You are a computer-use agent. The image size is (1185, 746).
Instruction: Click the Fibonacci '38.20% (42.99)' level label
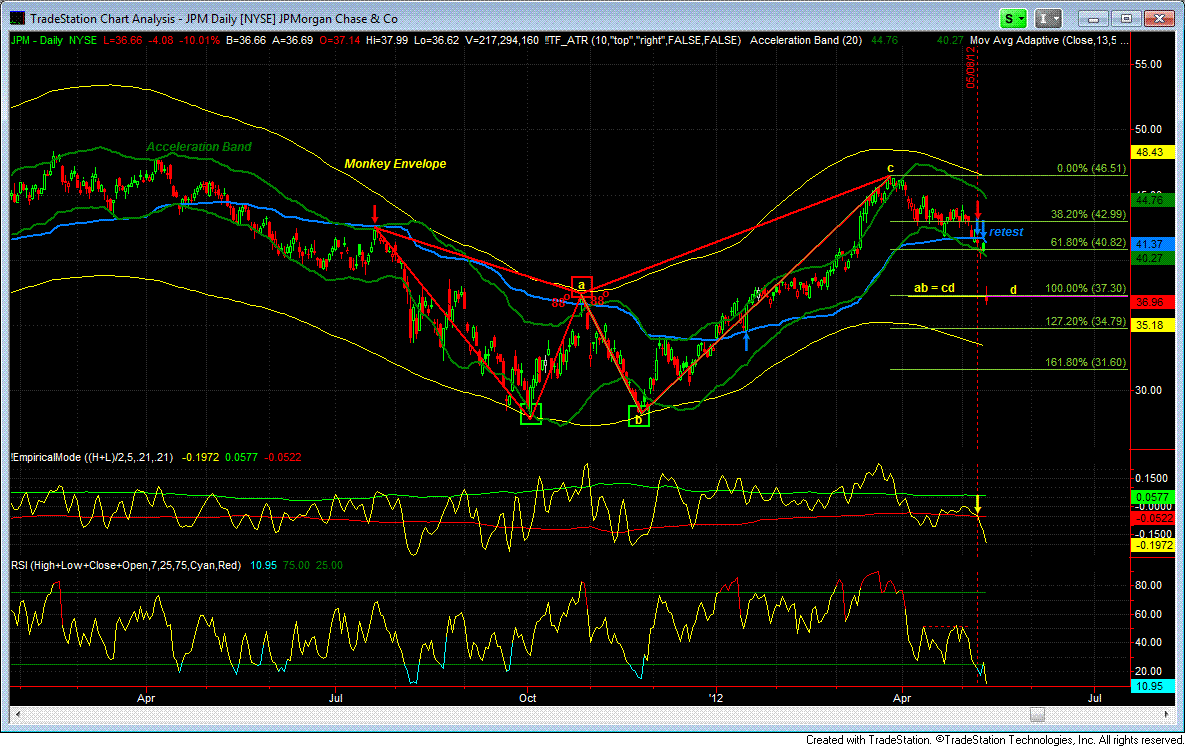[1088, 215]
